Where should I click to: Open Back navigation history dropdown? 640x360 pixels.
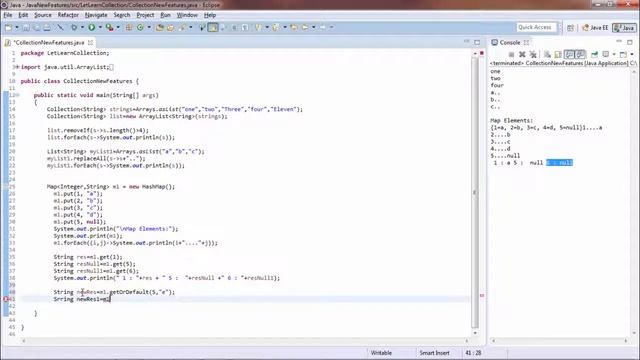pos(313,27)
